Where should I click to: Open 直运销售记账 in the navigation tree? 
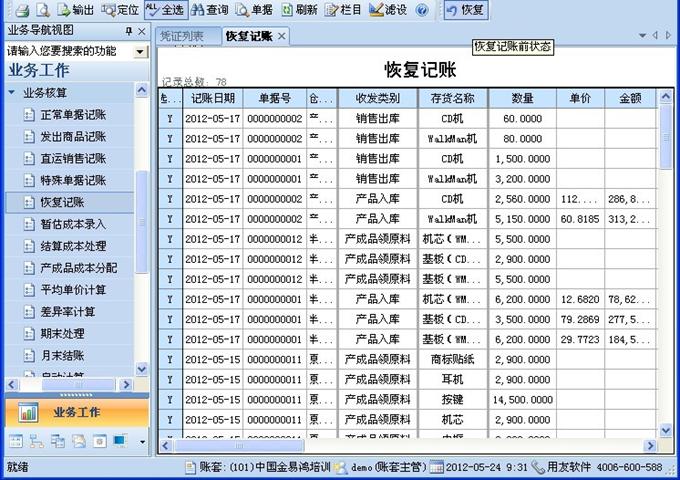tap(73, 158)
